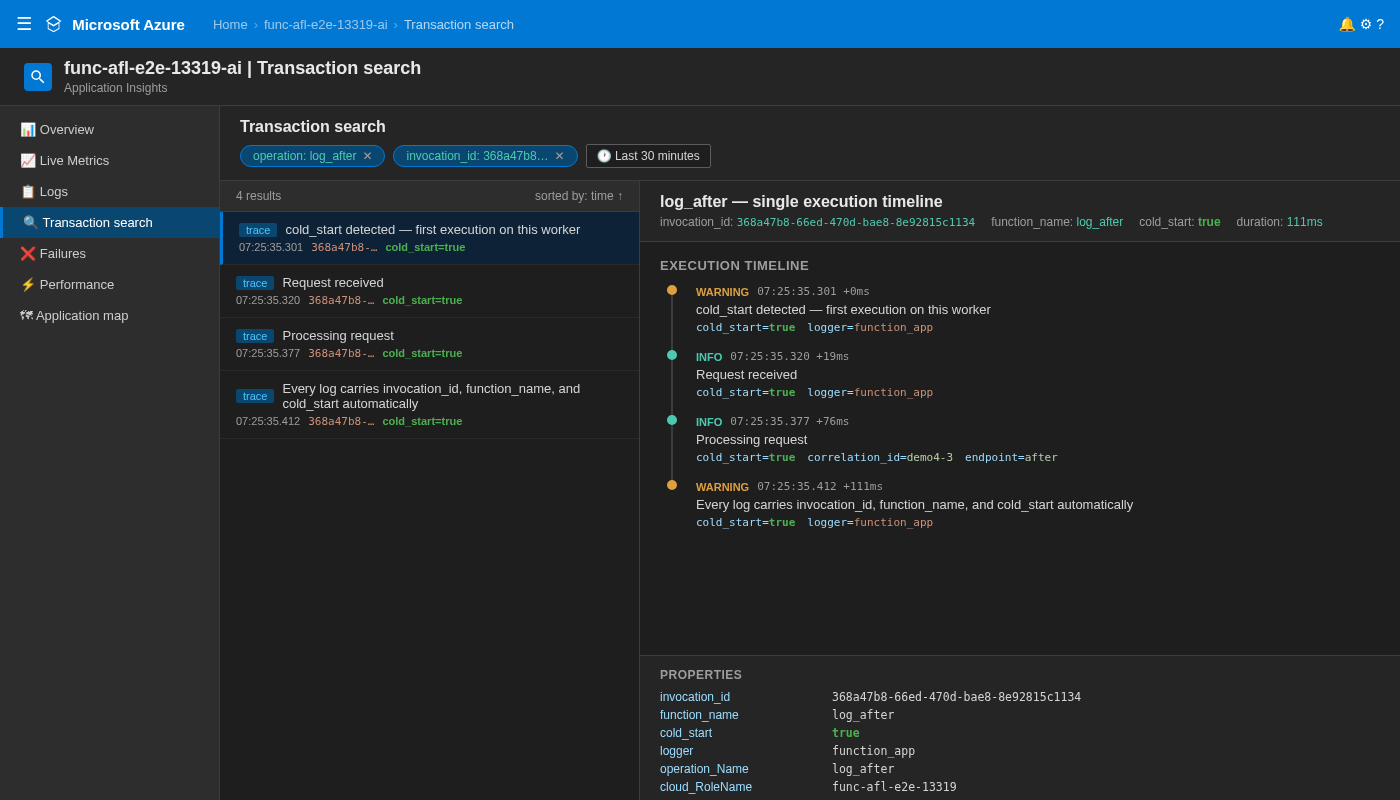Open the hamburger portal menu
This screenshot has height=800, width=1400.
tap(24, 24)
